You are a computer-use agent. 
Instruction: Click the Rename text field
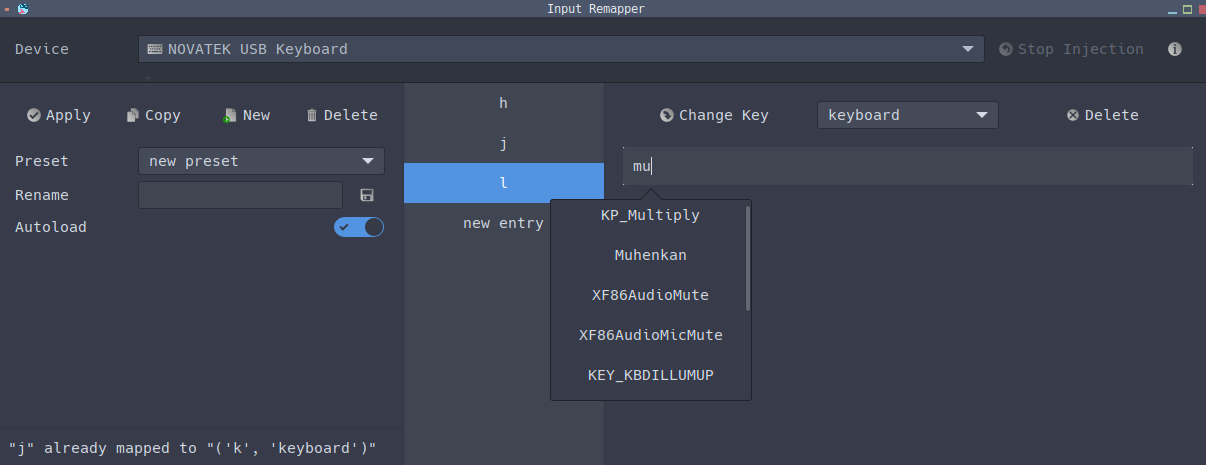tap(240, 195)
